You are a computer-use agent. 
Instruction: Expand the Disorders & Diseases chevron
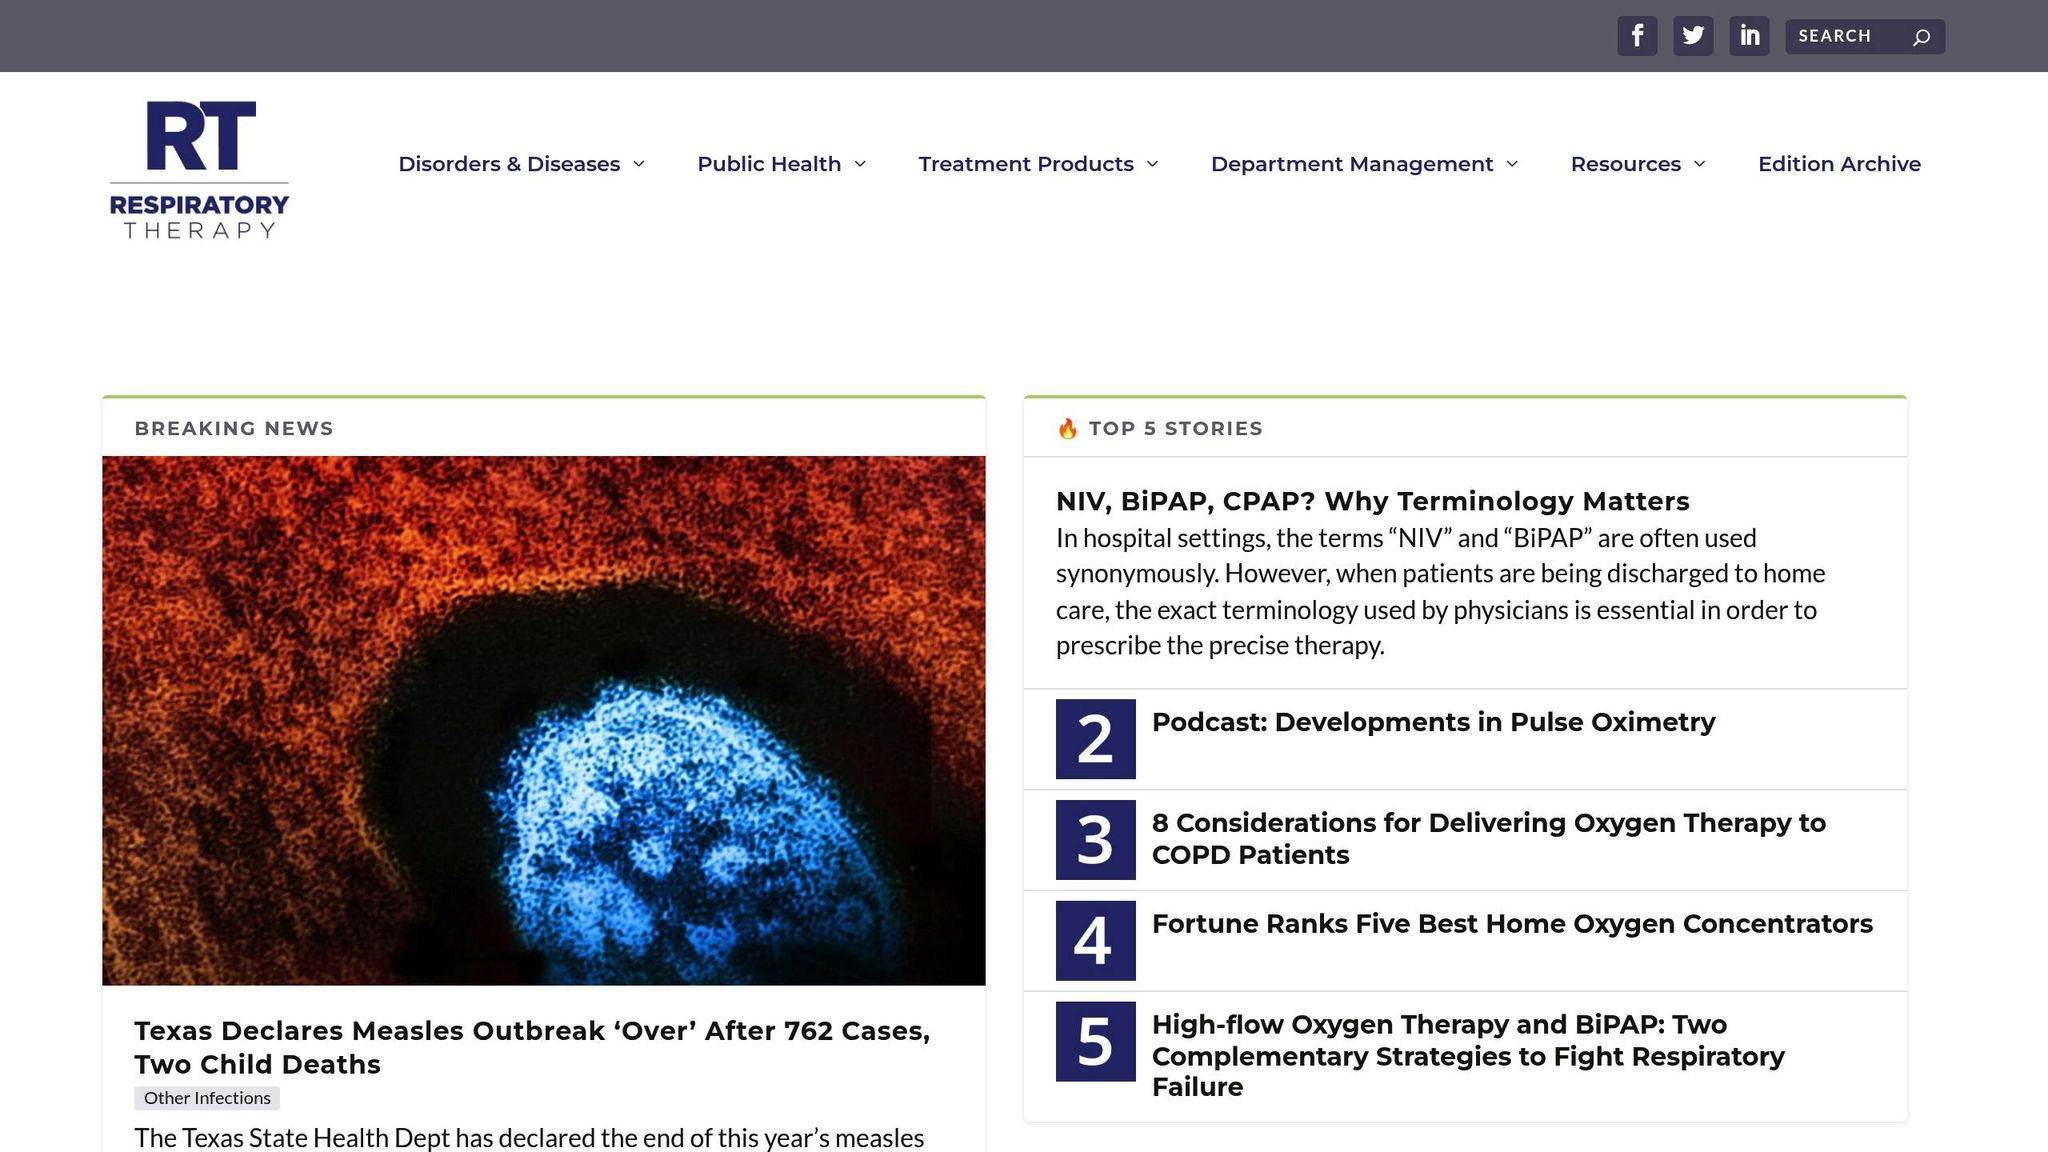[x=639, y=164]
